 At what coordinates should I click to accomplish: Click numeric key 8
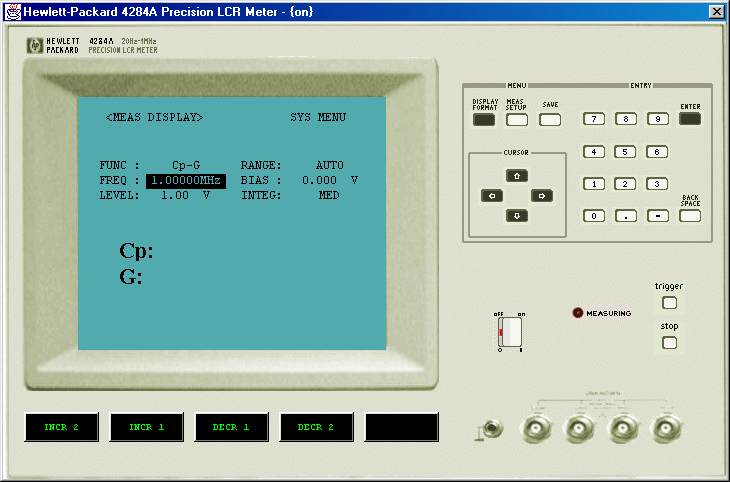pos(626,119)
